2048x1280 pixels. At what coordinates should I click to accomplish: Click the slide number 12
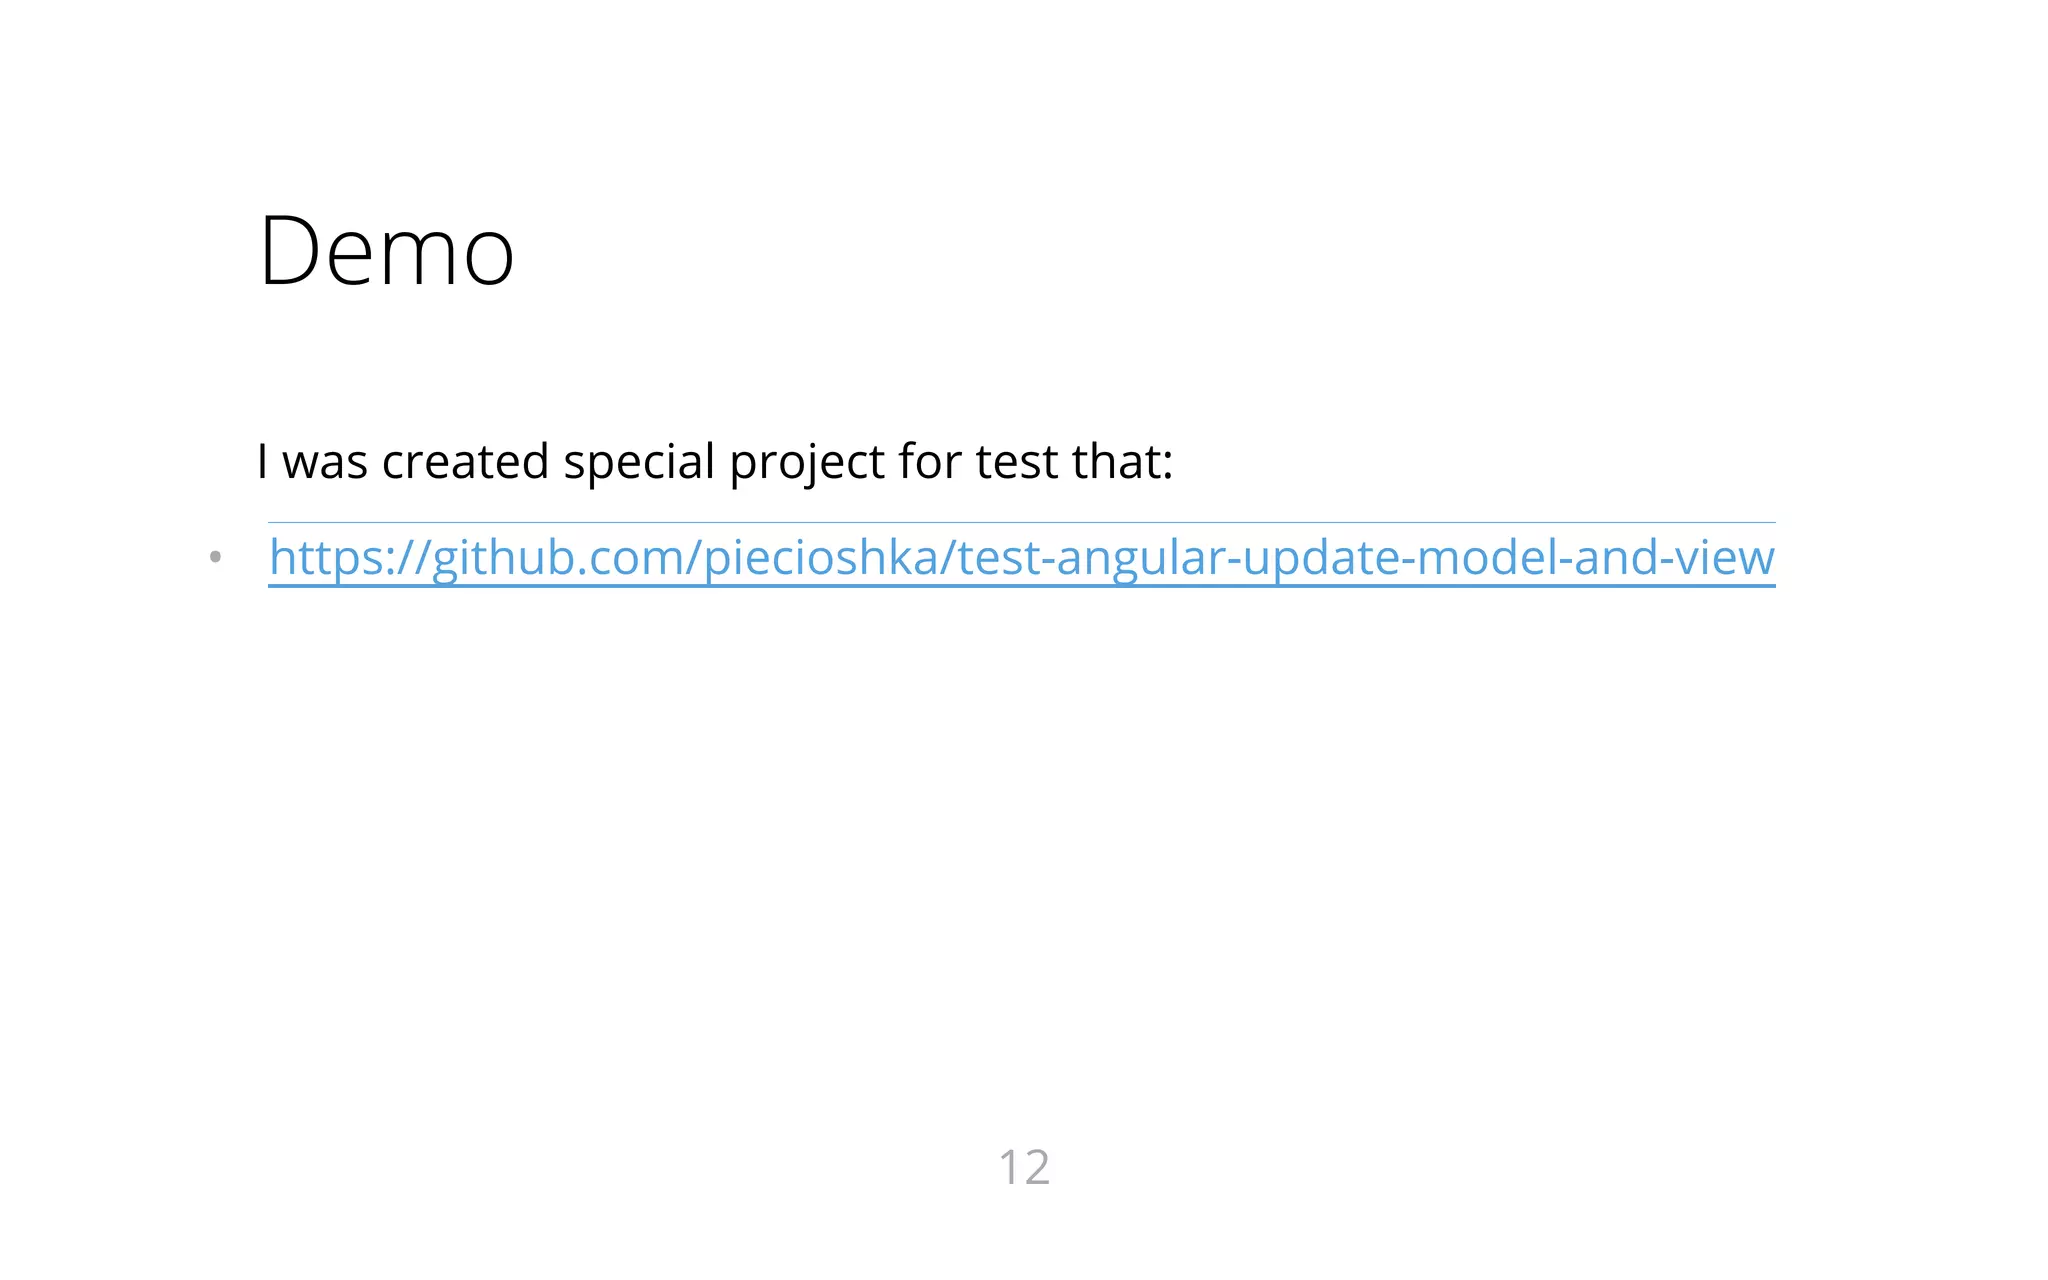pos(1024,1167)
